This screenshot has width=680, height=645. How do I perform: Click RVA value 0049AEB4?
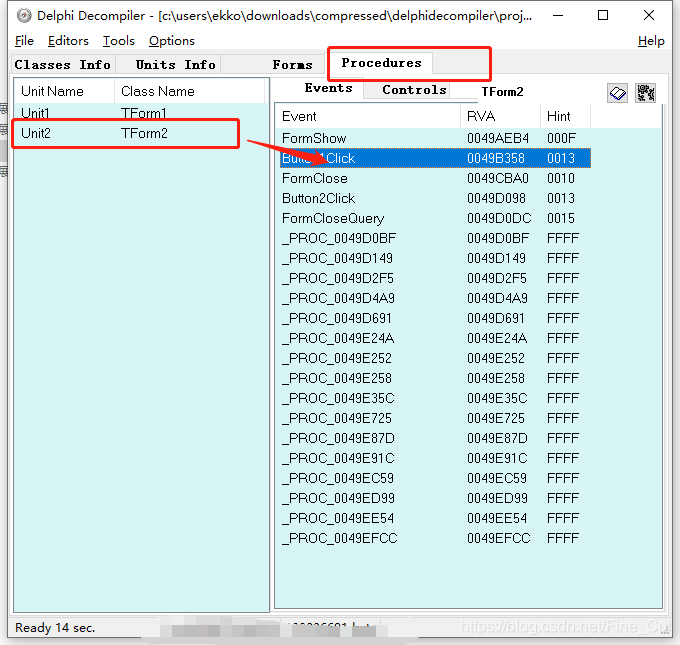[x=498, y=138]
